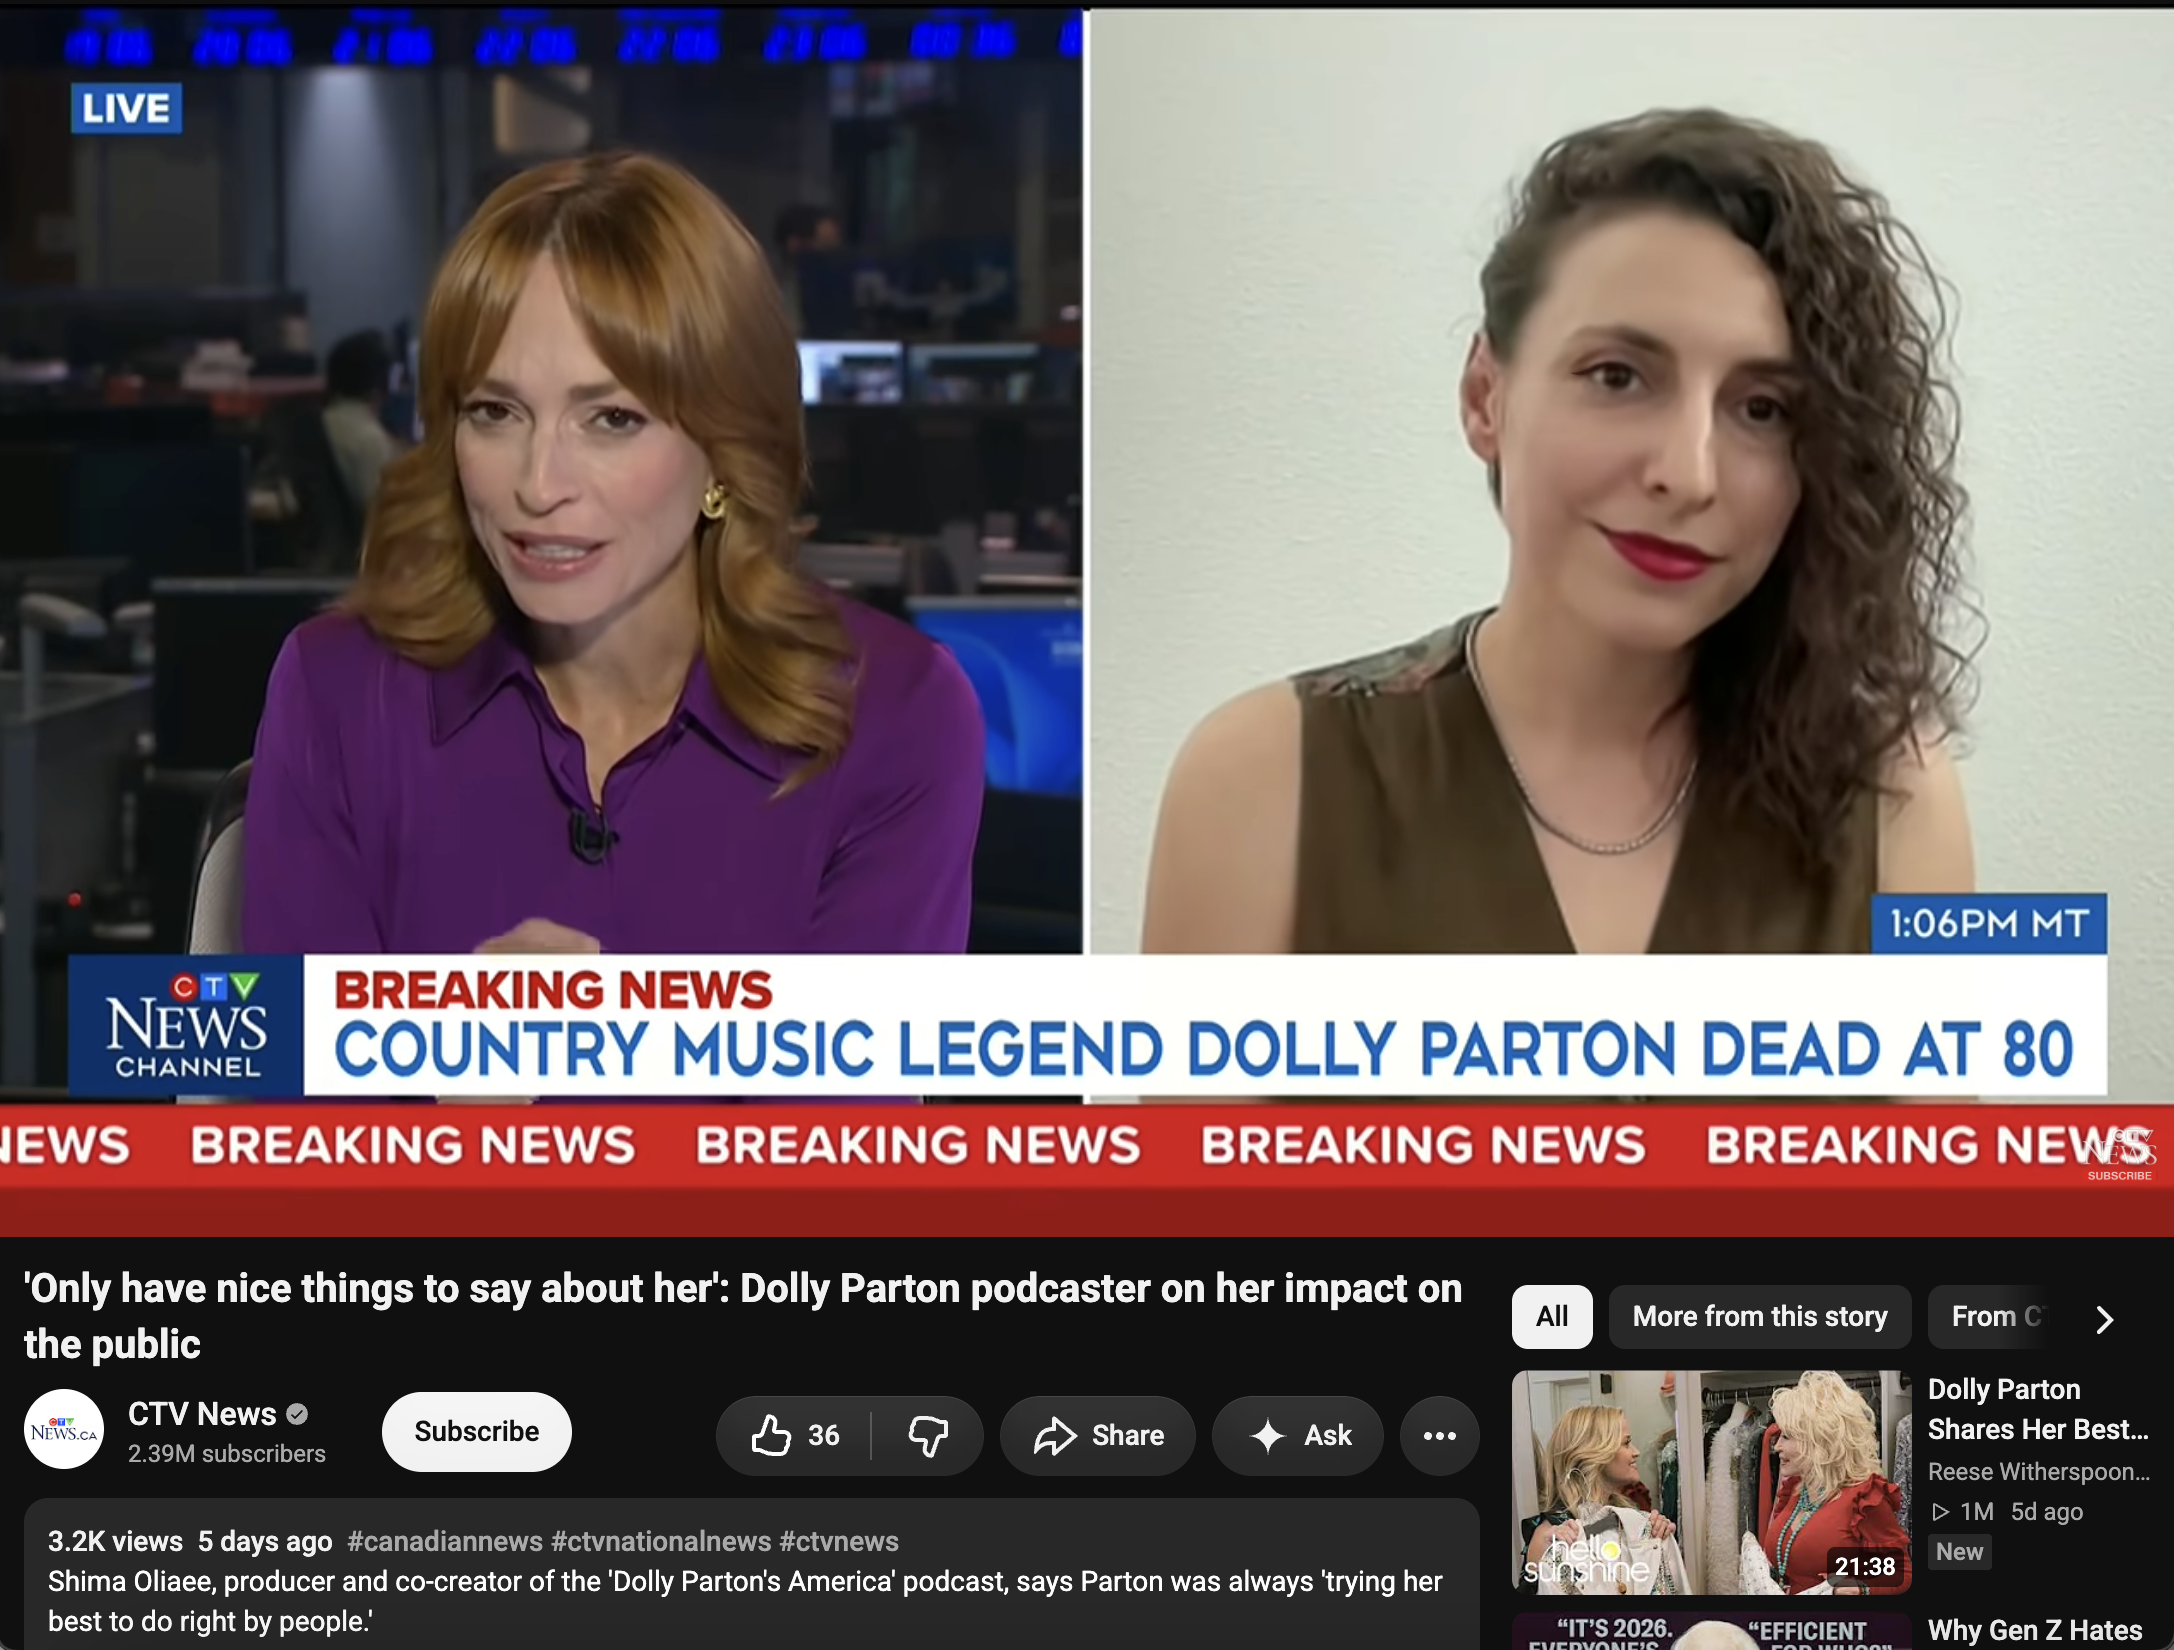Viewport: 2174px width, 1650px height.
Task: Click the CTV News channel name link
Action: pos(202,1413)
